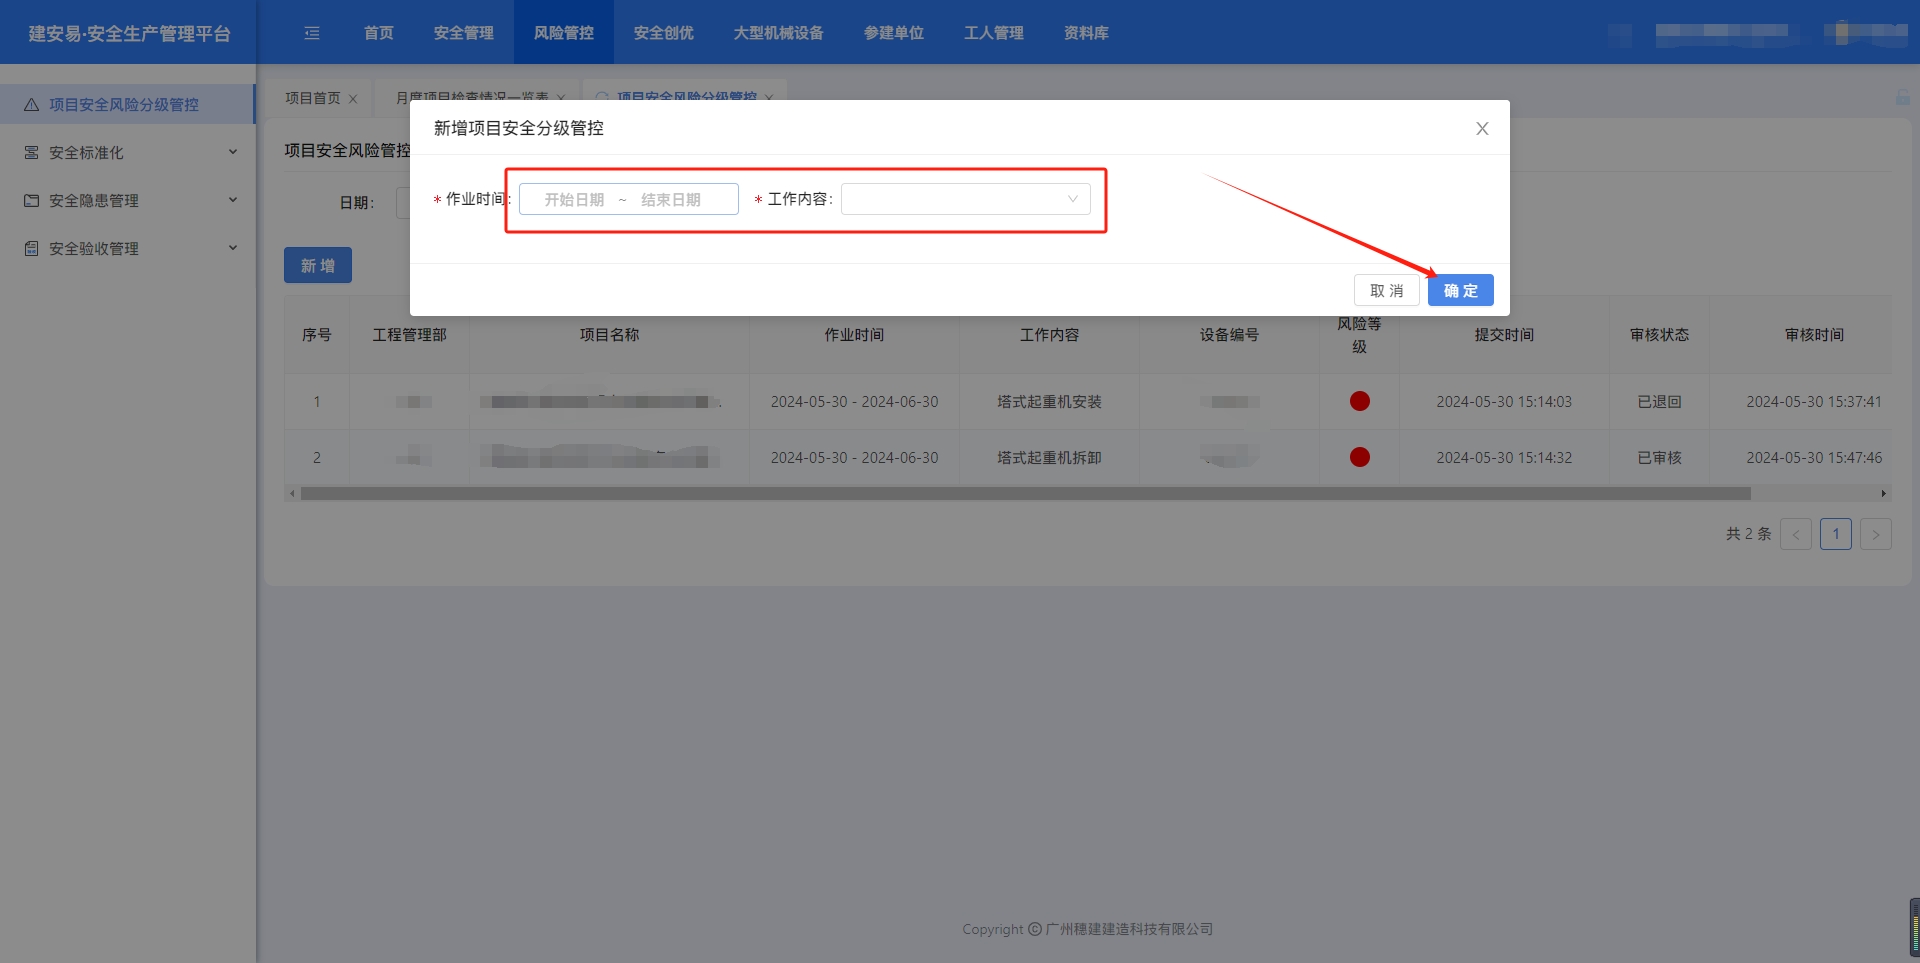Viewport: 1920px width, 963px height.
Task: Expand the 安全标准化 menu
Action: coord(232,153)
